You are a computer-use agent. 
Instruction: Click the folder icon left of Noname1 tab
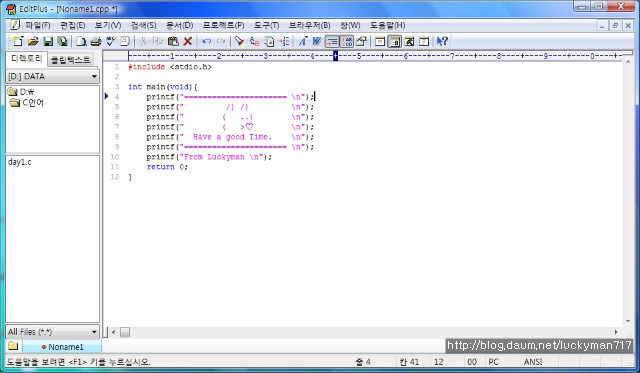click(x=13, y=346)
